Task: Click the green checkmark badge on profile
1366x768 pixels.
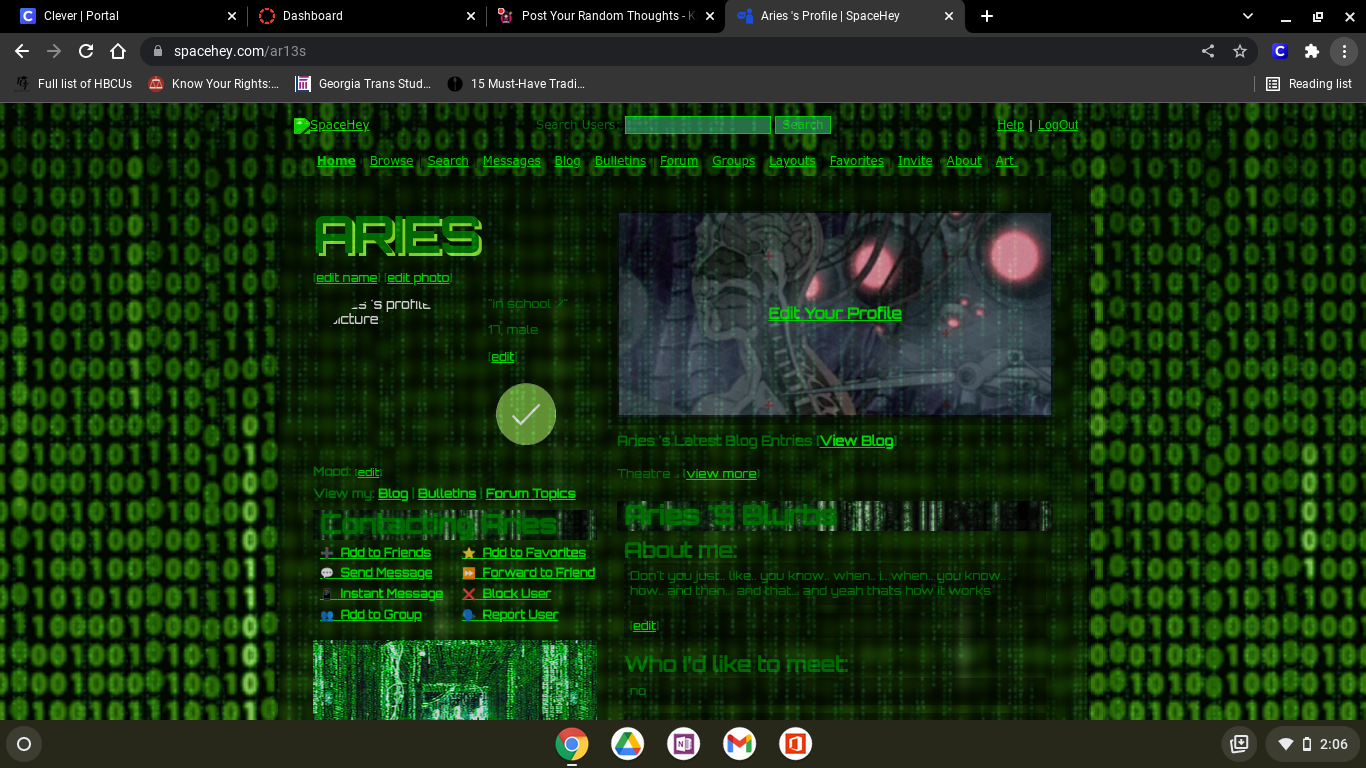Action: [x=526, y=414]
